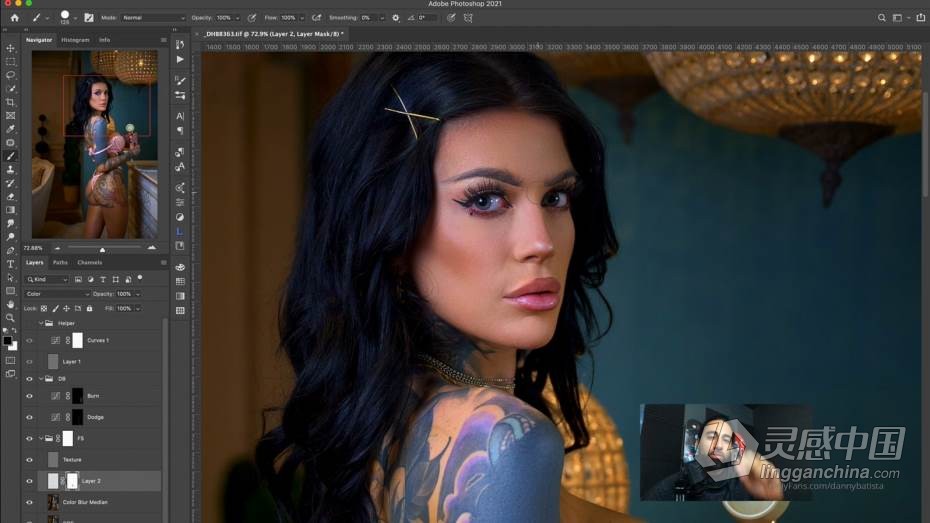Collapse the DB group
This screenshot has height=523, width=930.
[41, 378]
